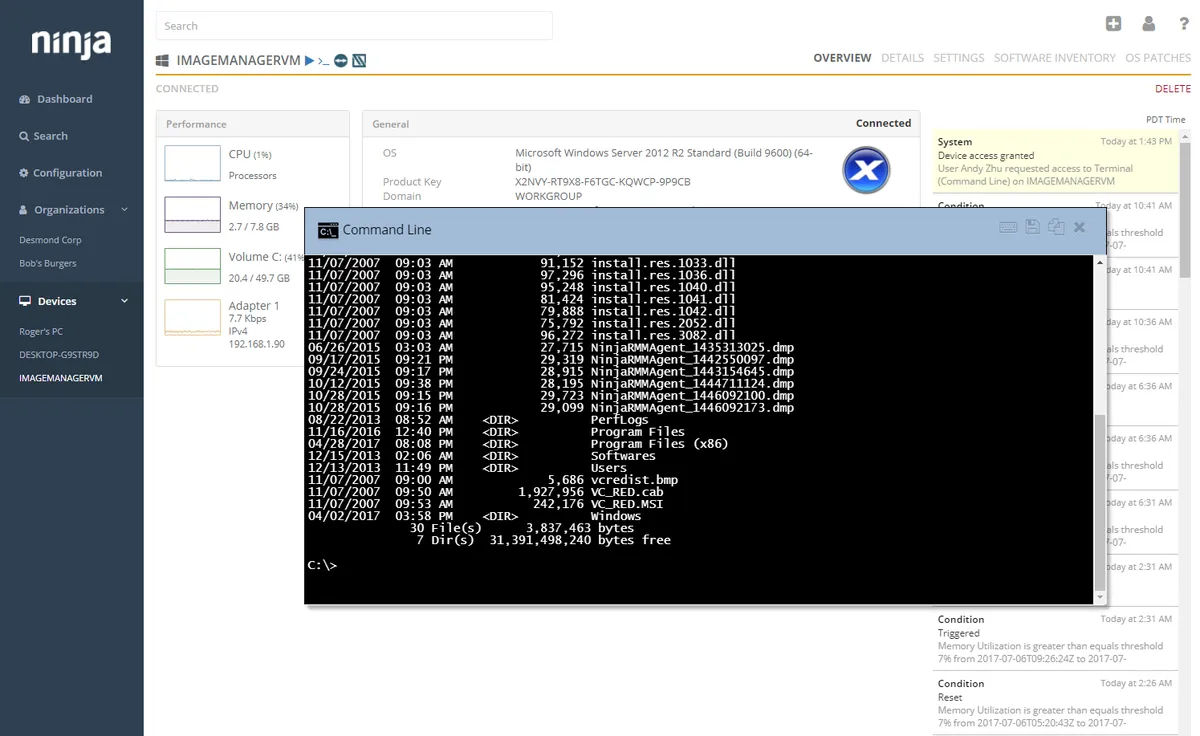The width and height of the screenshot is (1200, 736).
Task: Click the red DELETE link
Action: pyautogui.click(x=1172, y=89)
